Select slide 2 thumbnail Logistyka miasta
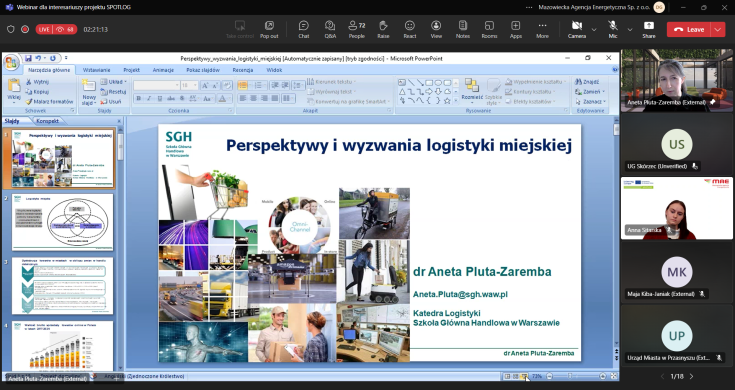The height and width of the screenshot is (390, 735). click(x=62, y=222)
